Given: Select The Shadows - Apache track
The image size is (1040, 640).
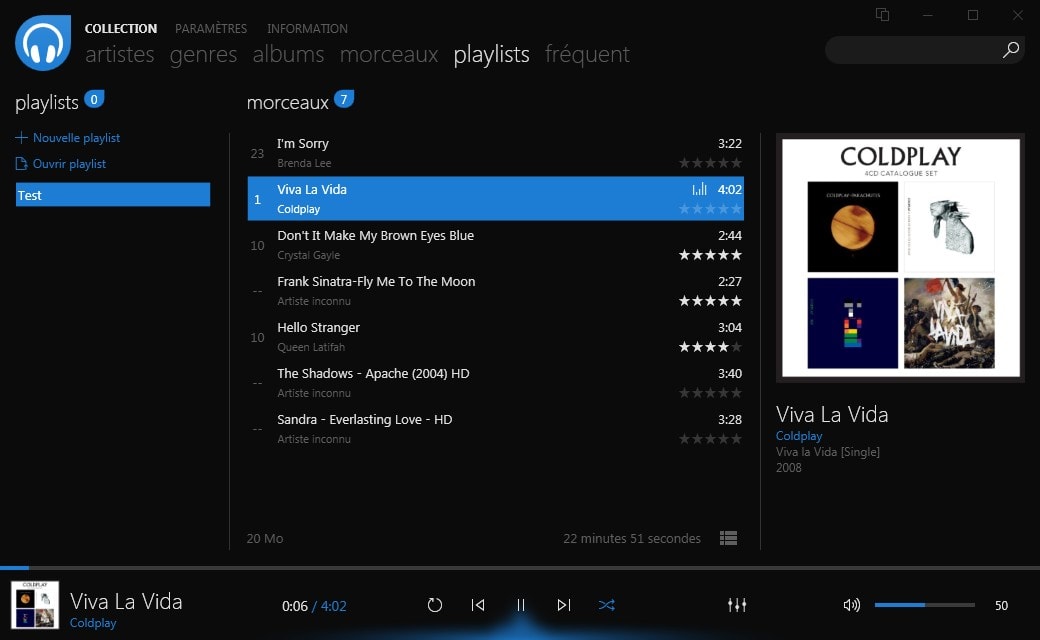Looking at the screenshot, I should tap(495, 383).
